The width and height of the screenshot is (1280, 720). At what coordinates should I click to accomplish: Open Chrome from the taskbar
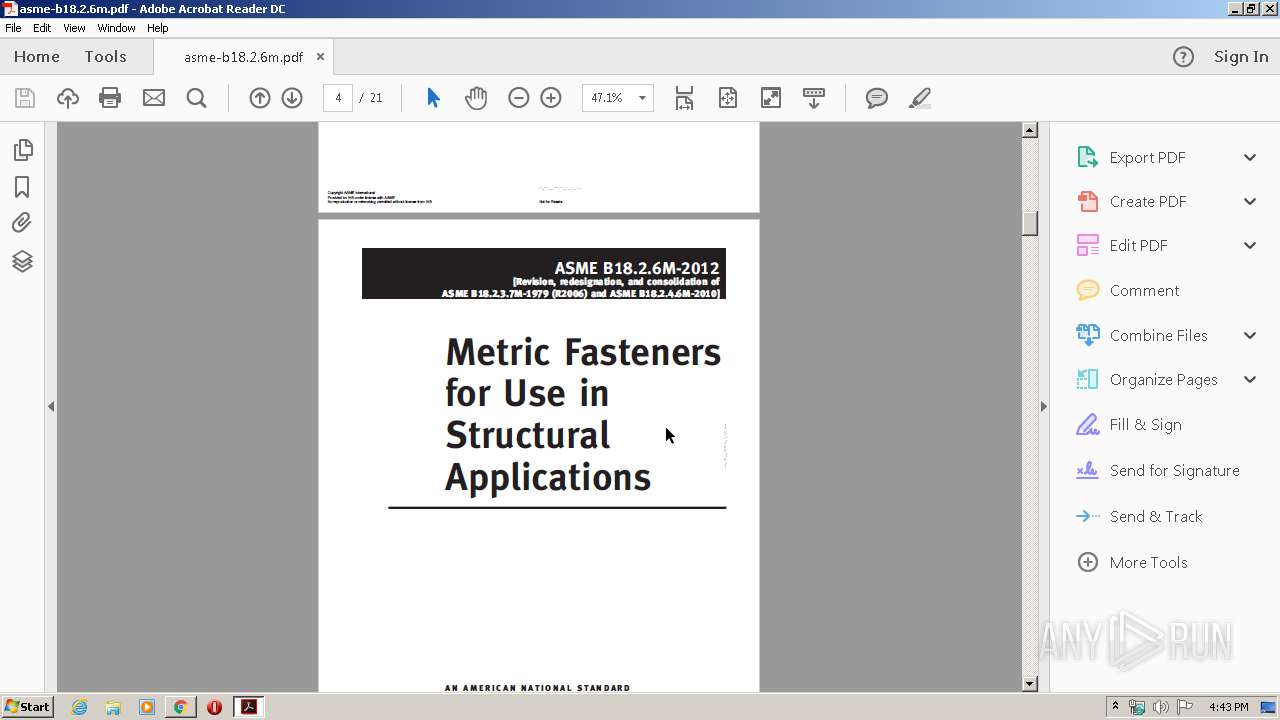click(x=180, y=707)
